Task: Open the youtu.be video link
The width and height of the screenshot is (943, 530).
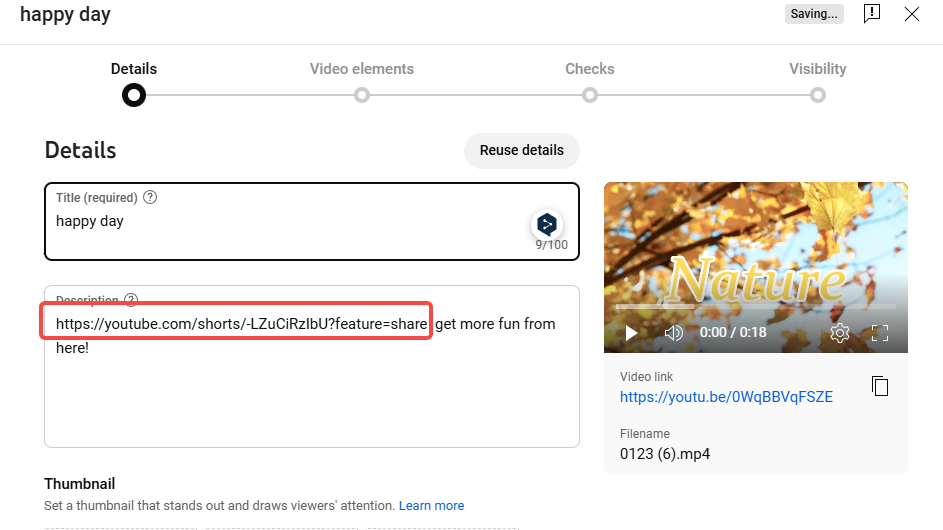Action: [726, 397]
